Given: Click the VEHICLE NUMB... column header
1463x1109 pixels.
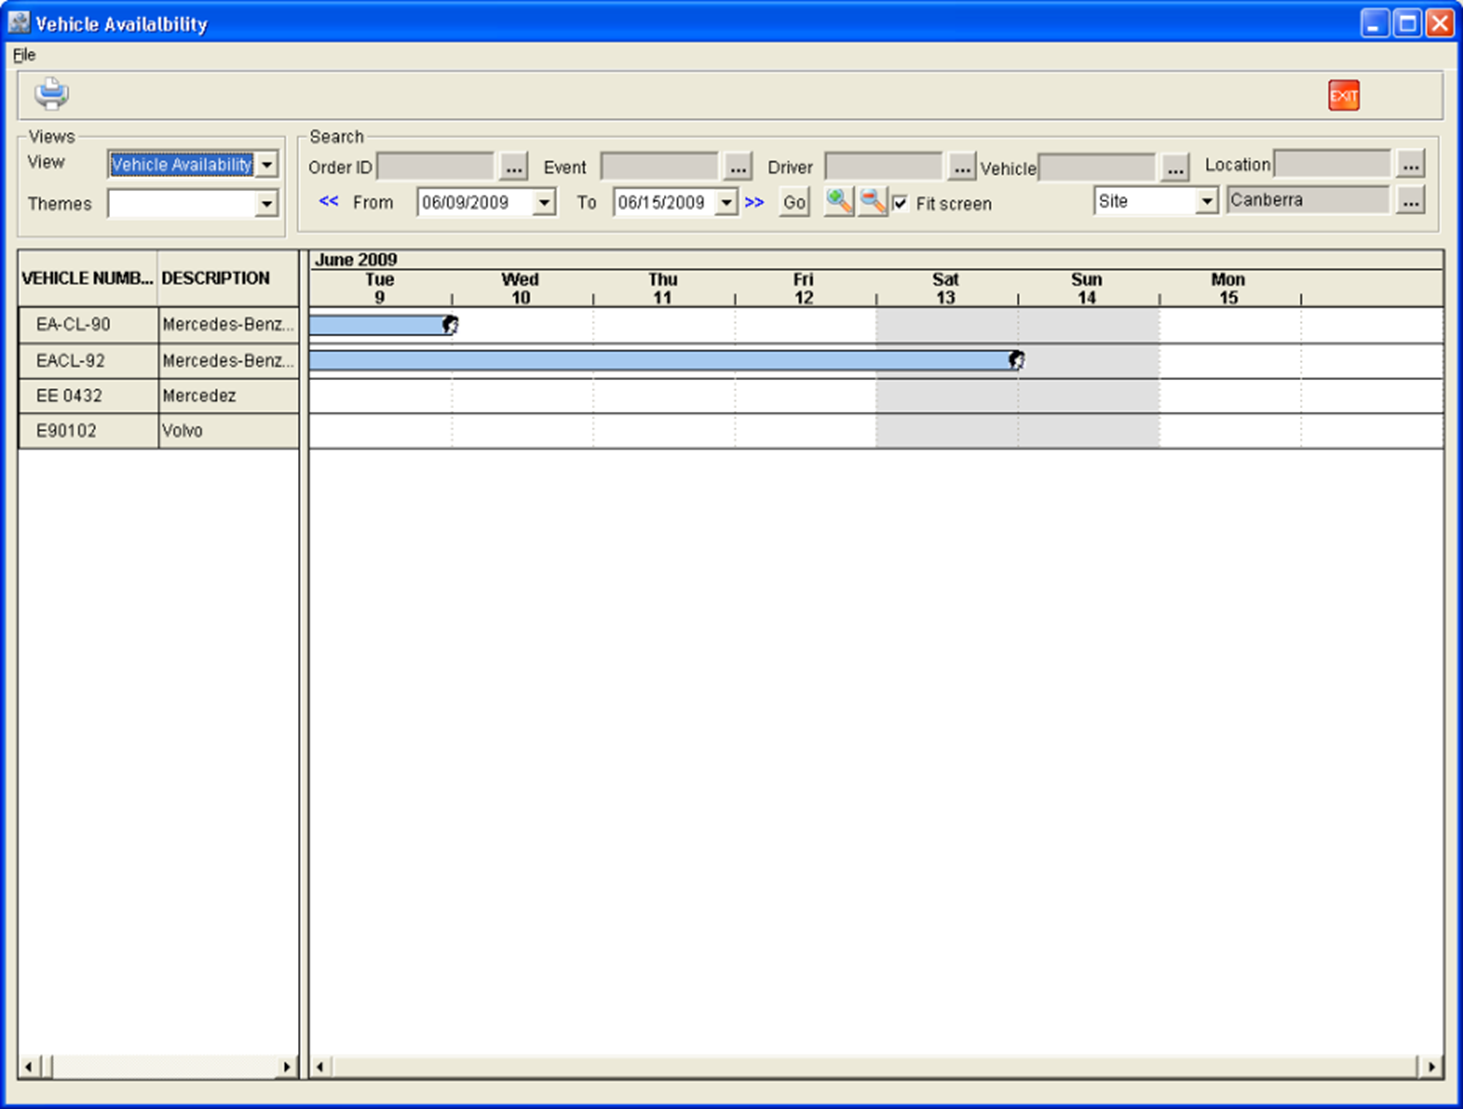Looking at the screenshot, I should (x=88, y=278).
